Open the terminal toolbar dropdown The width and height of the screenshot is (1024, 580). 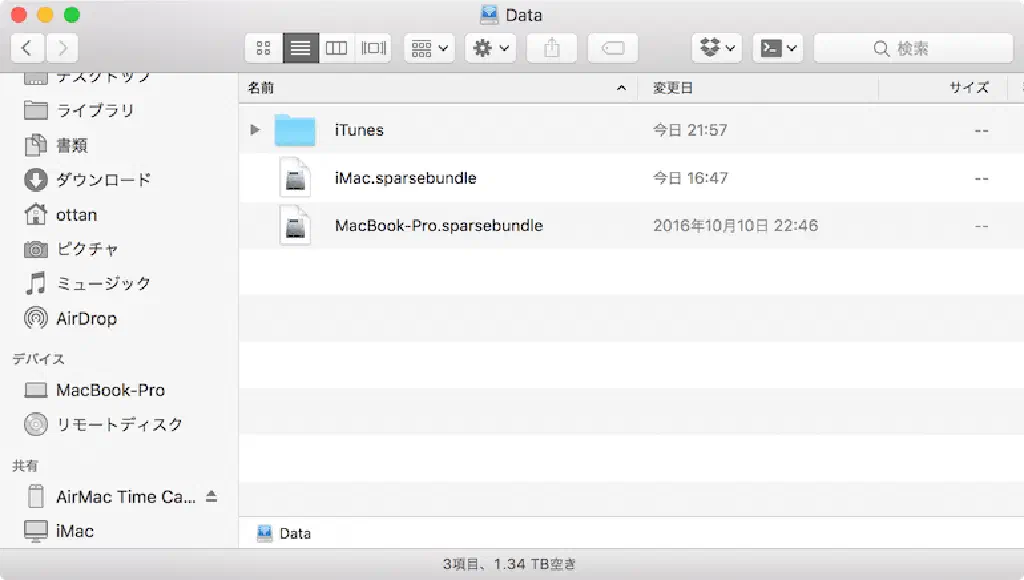[779, 47]
